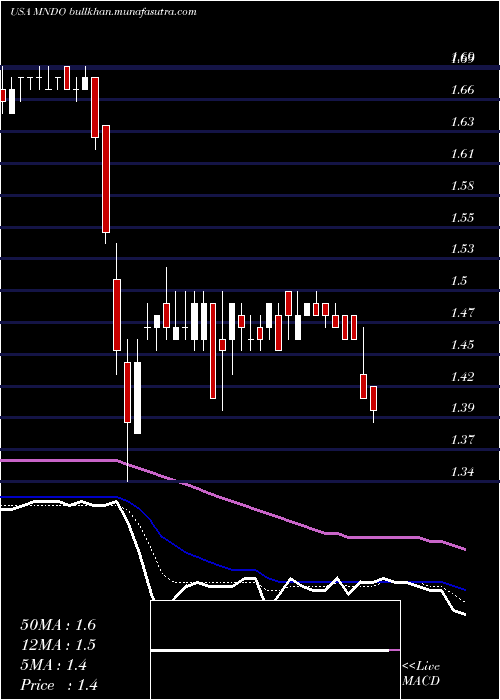Click the <<Live MACD label
The height and width of the screenshot is (700, 500).
(x=421, y=674)
